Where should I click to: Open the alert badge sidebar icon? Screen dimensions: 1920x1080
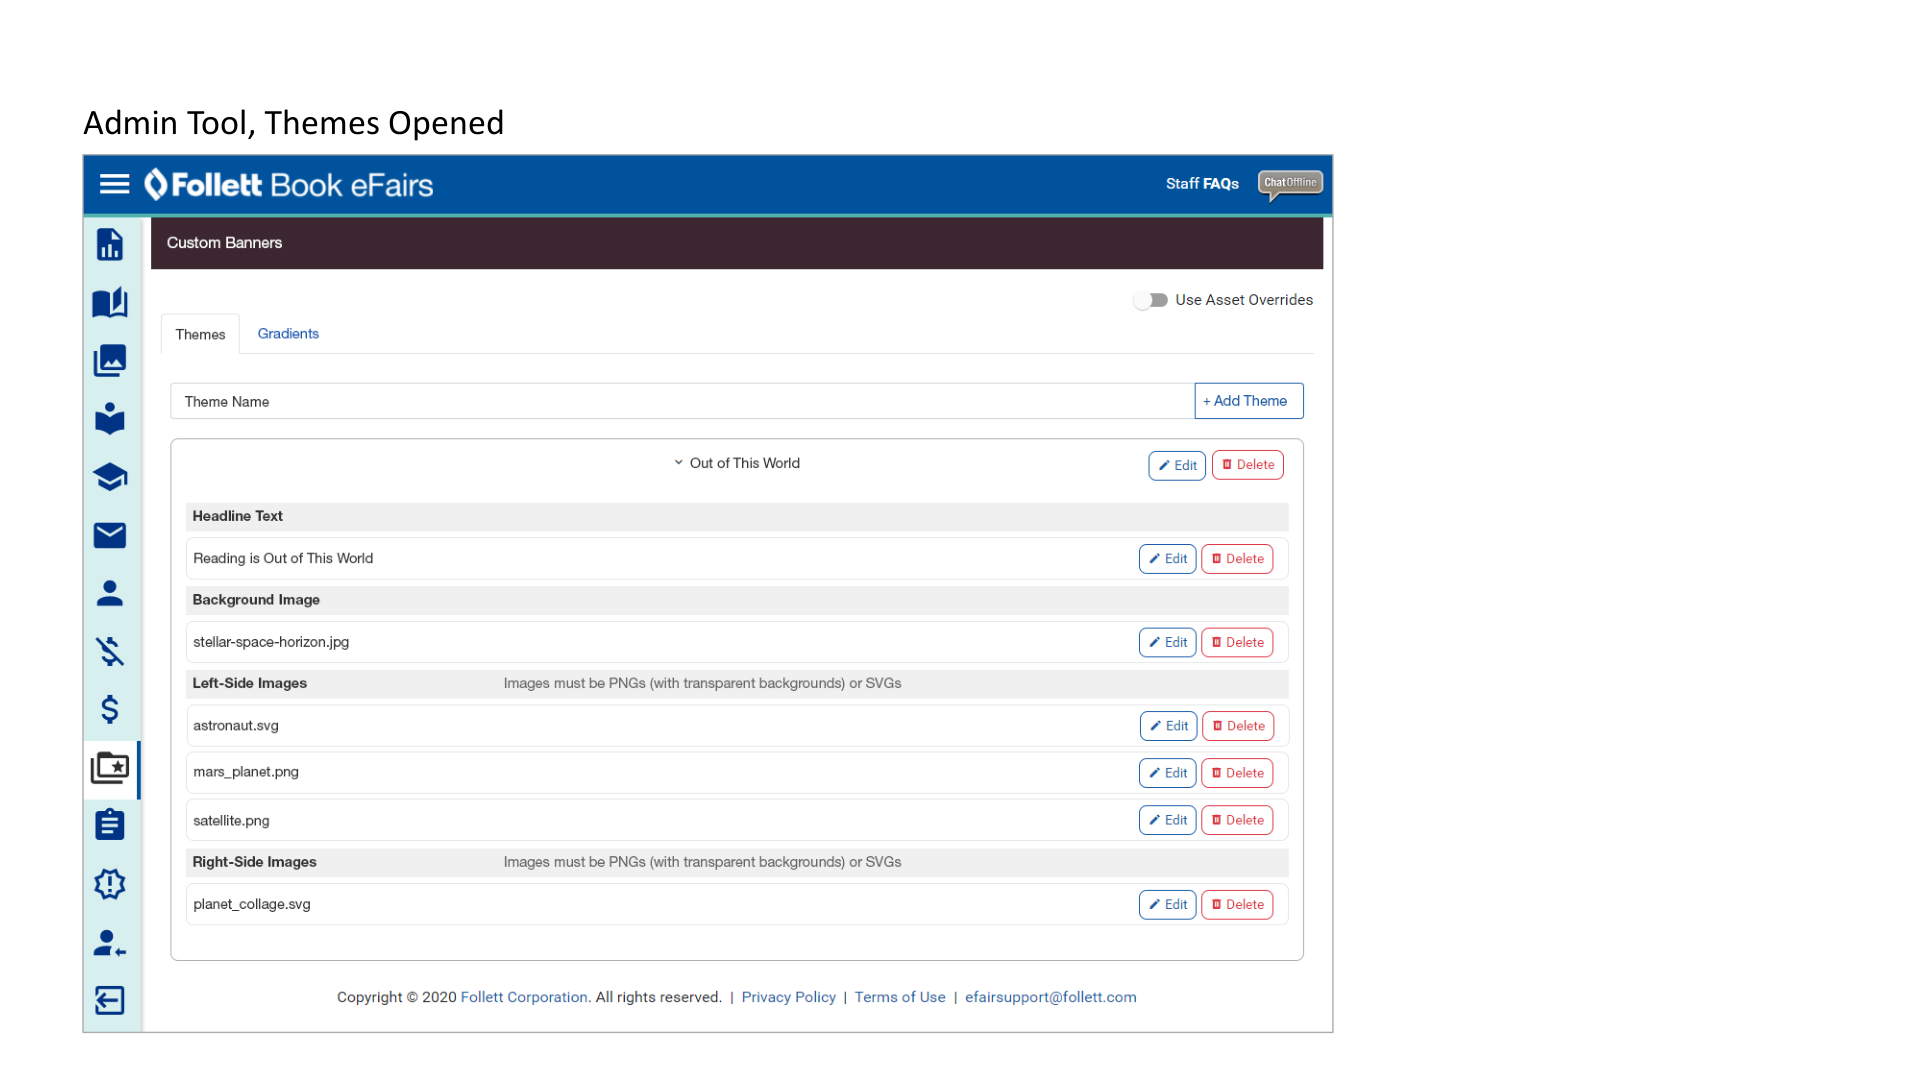point(110,884)
